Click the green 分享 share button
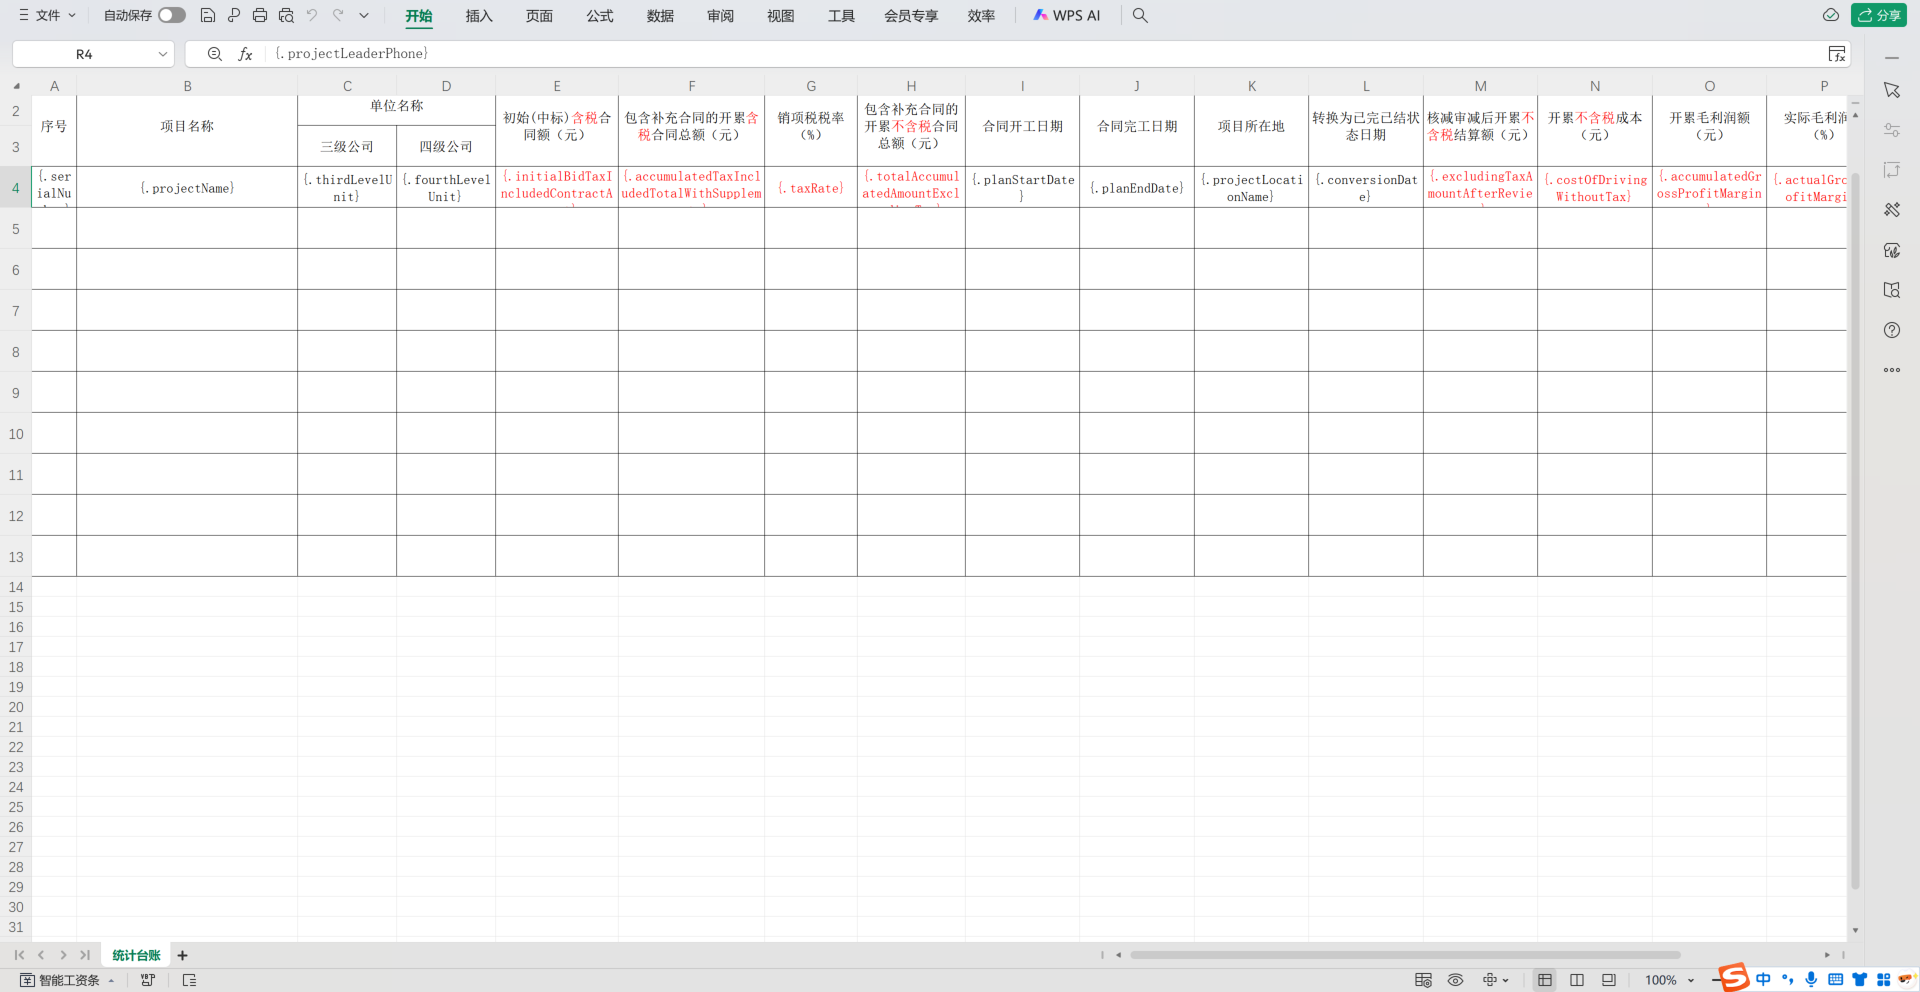 point(1879,15)
